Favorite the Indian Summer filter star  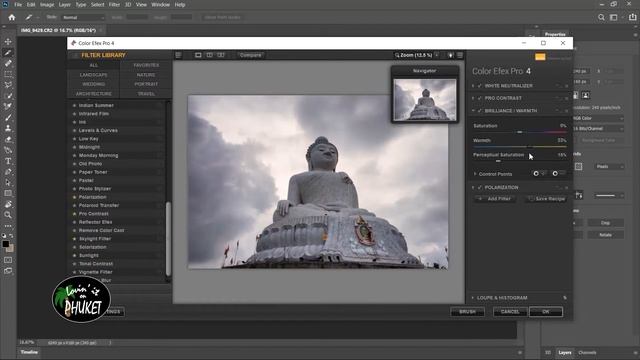tap(74, 105)
